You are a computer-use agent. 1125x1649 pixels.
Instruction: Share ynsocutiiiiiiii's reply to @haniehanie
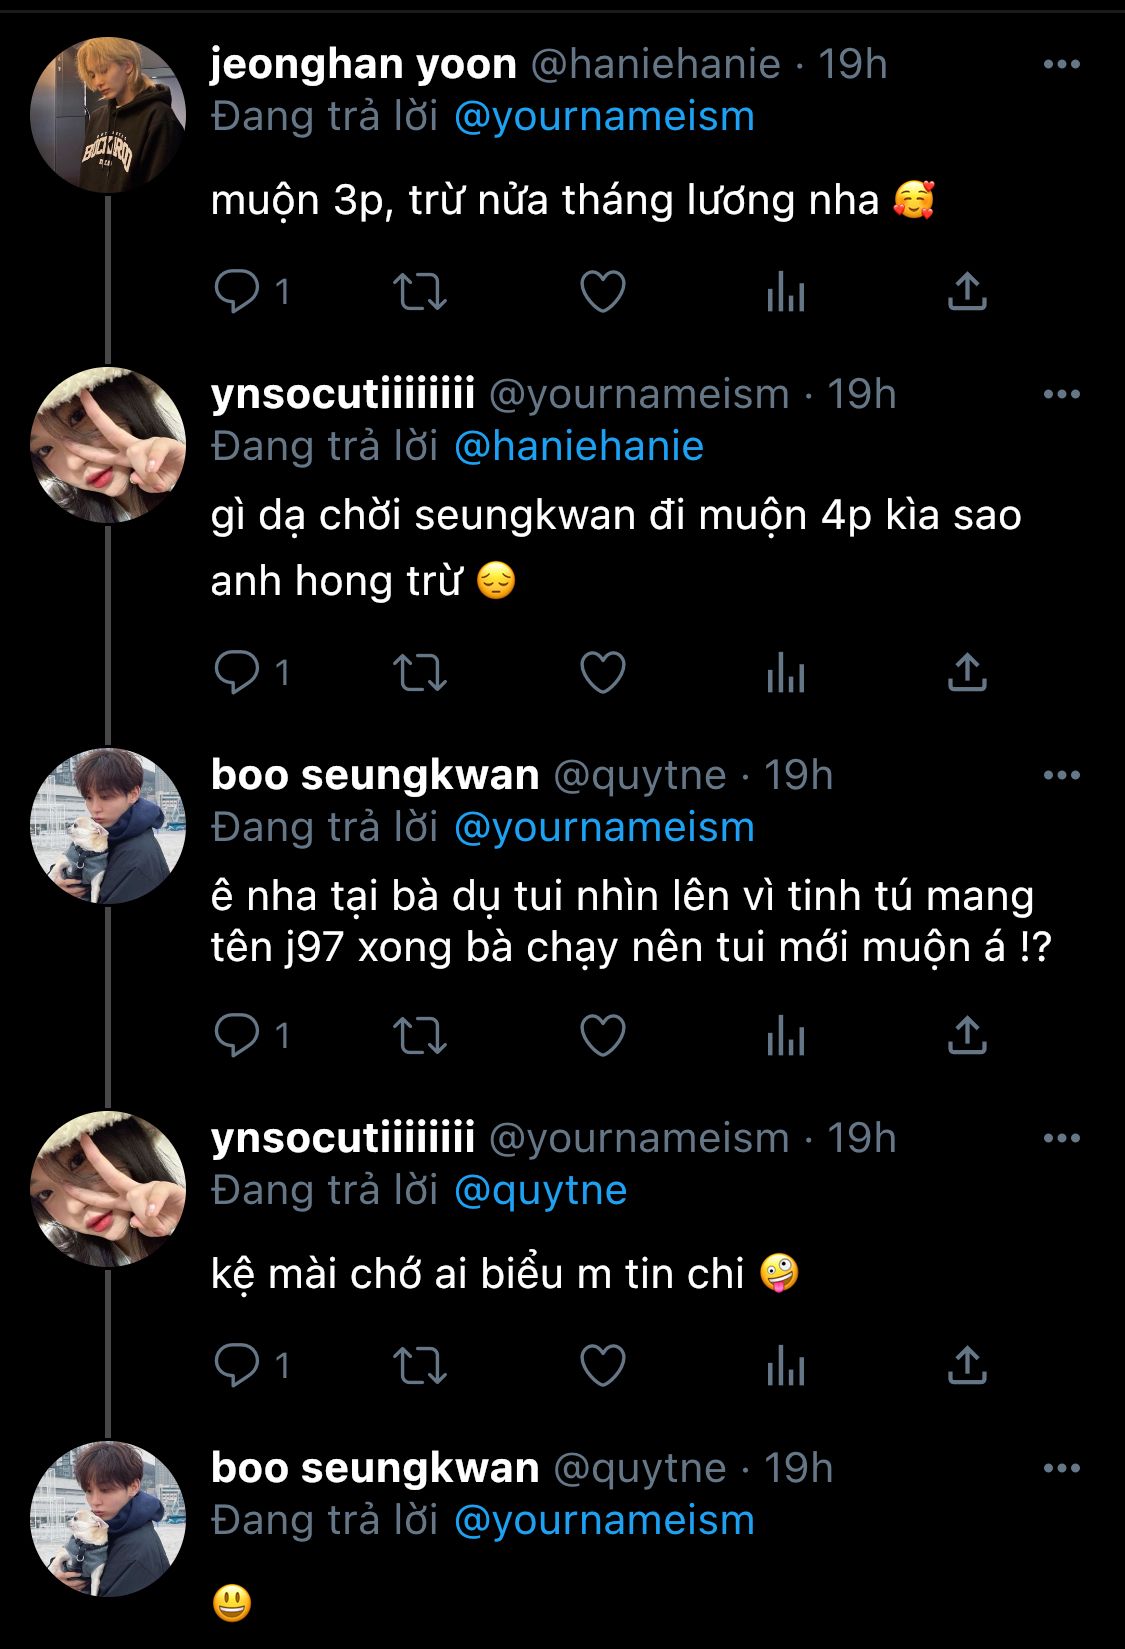(967, 672)
